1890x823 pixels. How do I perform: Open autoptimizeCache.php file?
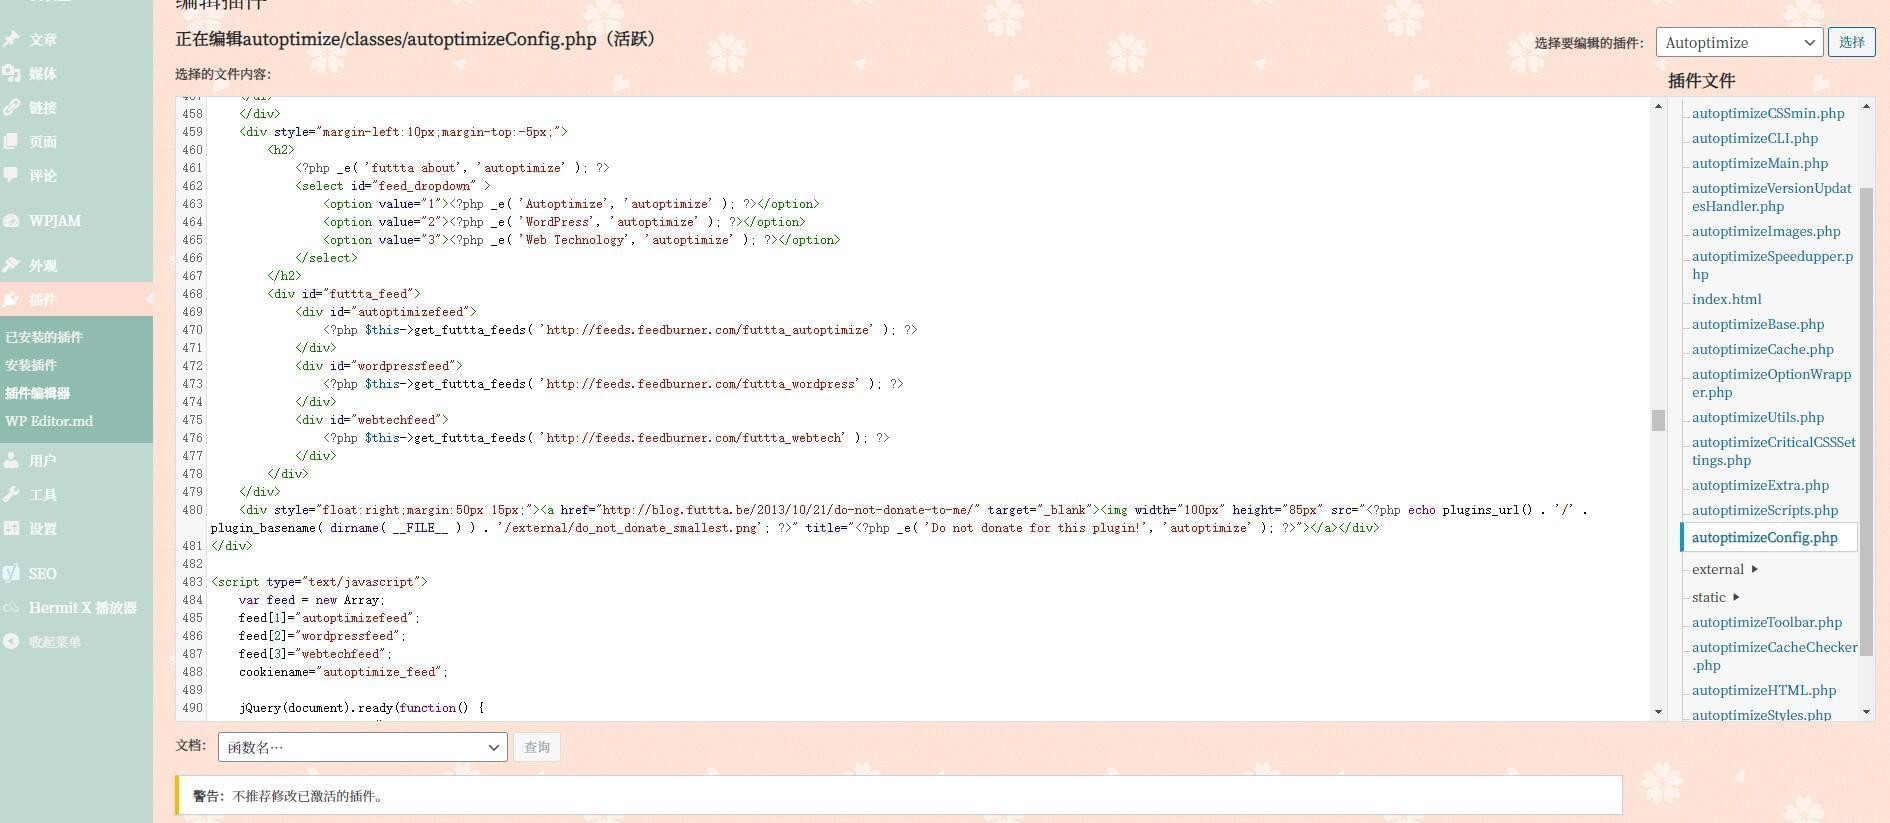click(1763, 349)
